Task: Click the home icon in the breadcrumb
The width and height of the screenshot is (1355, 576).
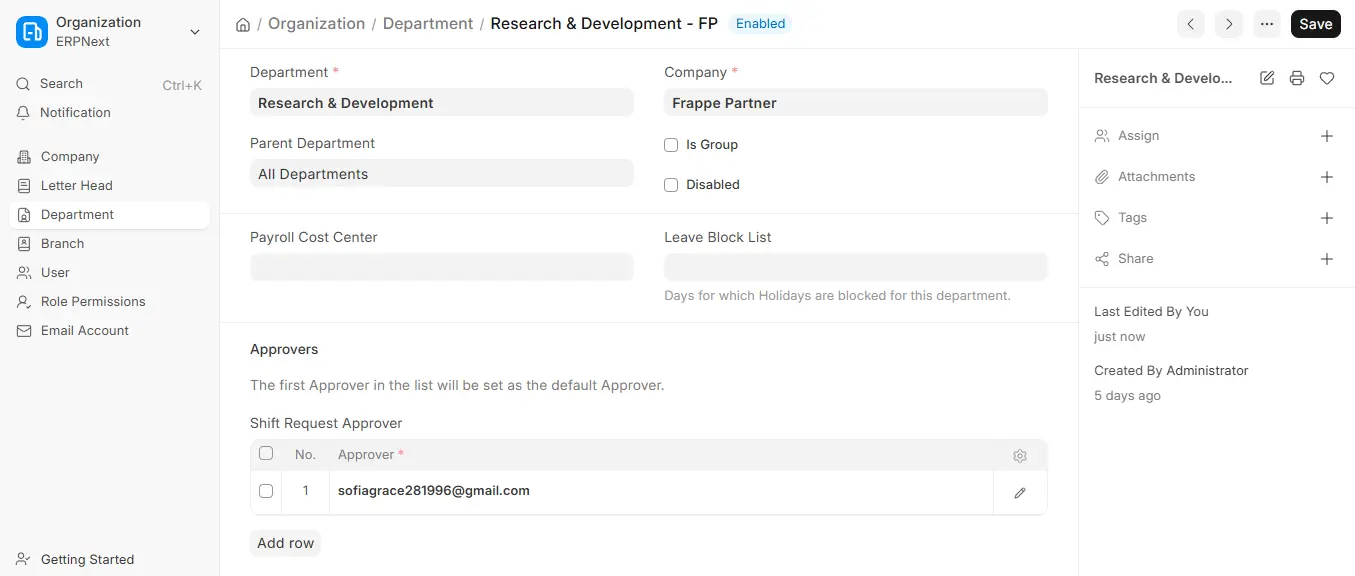Action: tap(243, 24)
